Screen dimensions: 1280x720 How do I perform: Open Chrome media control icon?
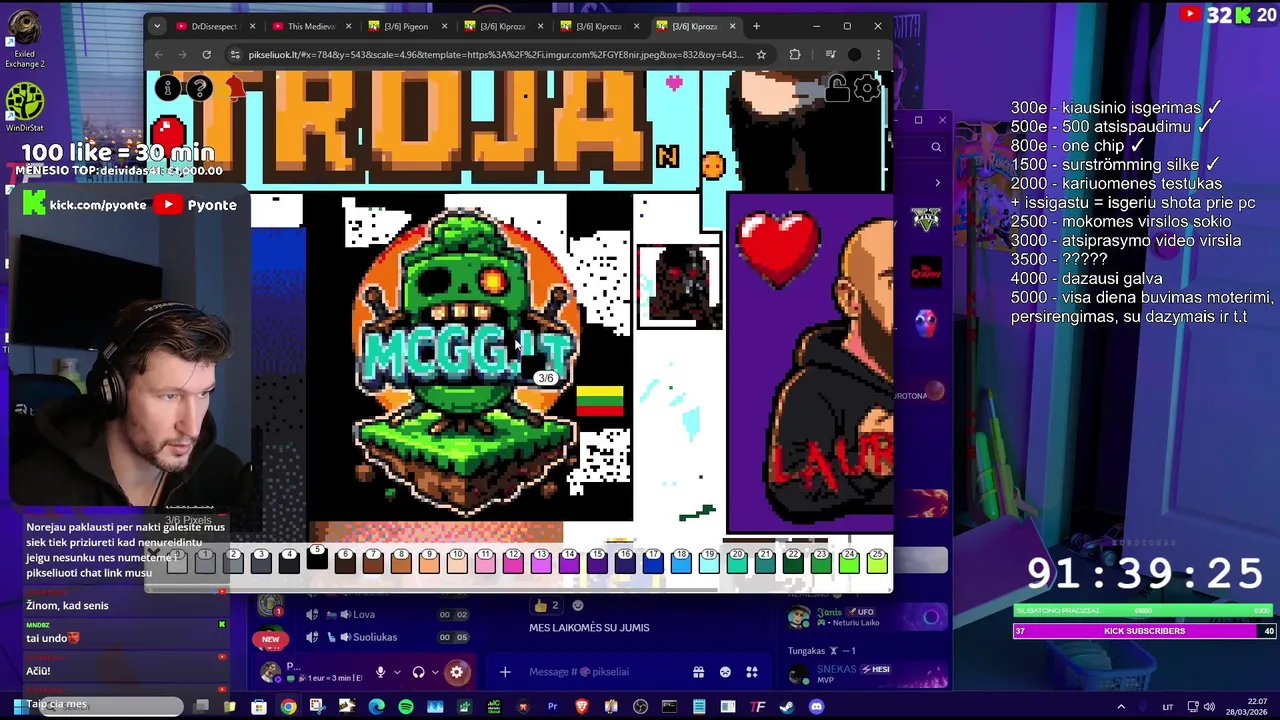point(830,55)
